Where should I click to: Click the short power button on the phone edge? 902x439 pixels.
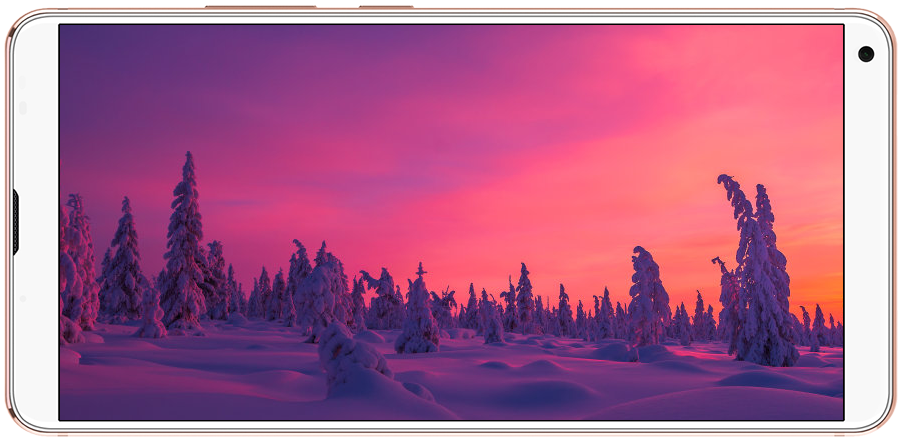[x=386, y=7]
